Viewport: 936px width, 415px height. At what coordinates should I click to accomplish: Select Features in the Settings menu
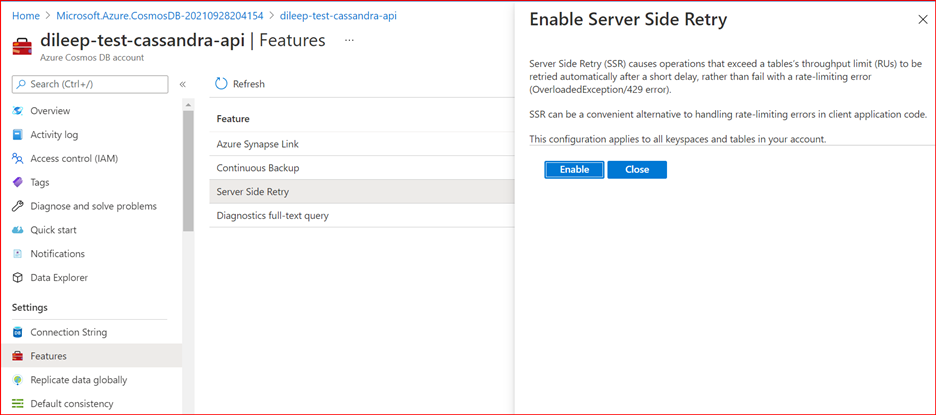(x=91, y=356)
